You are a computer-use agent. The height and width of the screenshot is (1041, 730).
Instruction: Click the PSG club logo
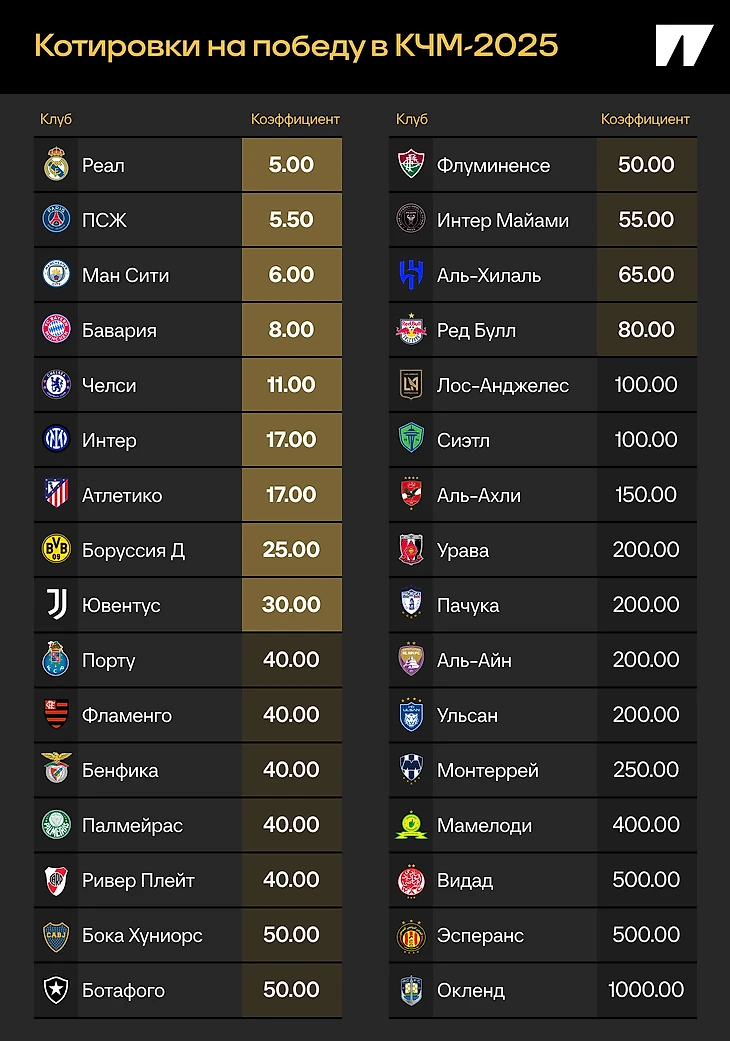click(56, 219)
